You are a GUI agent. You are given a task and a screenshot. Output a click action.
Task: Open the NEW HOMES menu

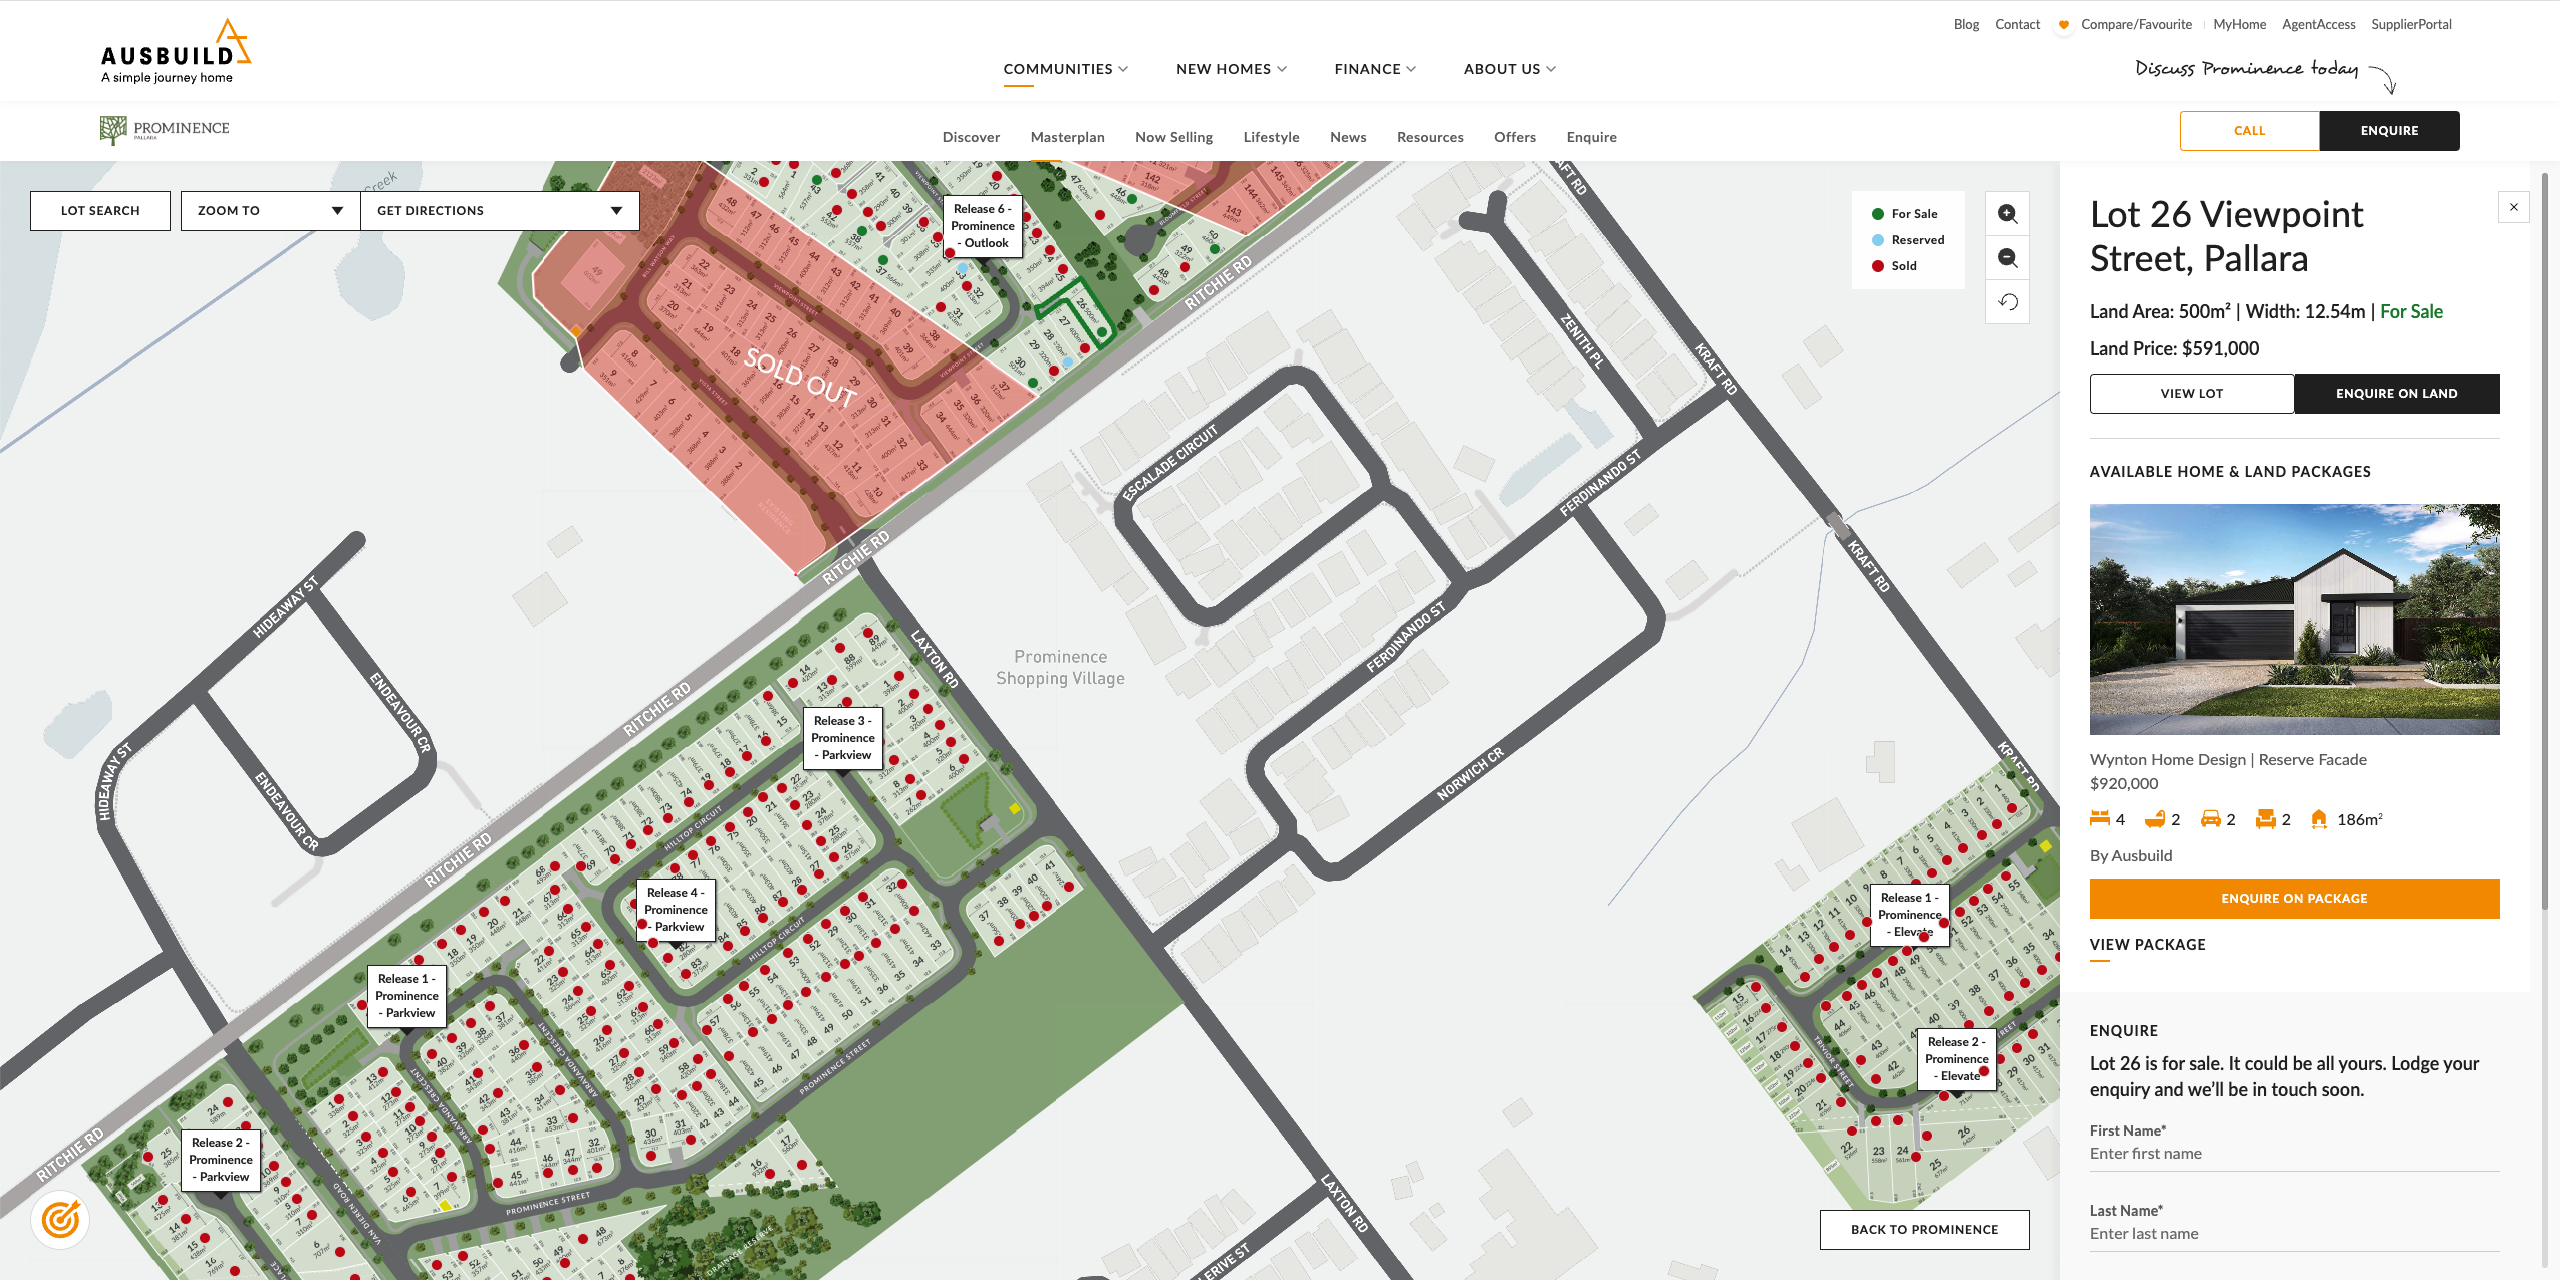coord(1231,69)
